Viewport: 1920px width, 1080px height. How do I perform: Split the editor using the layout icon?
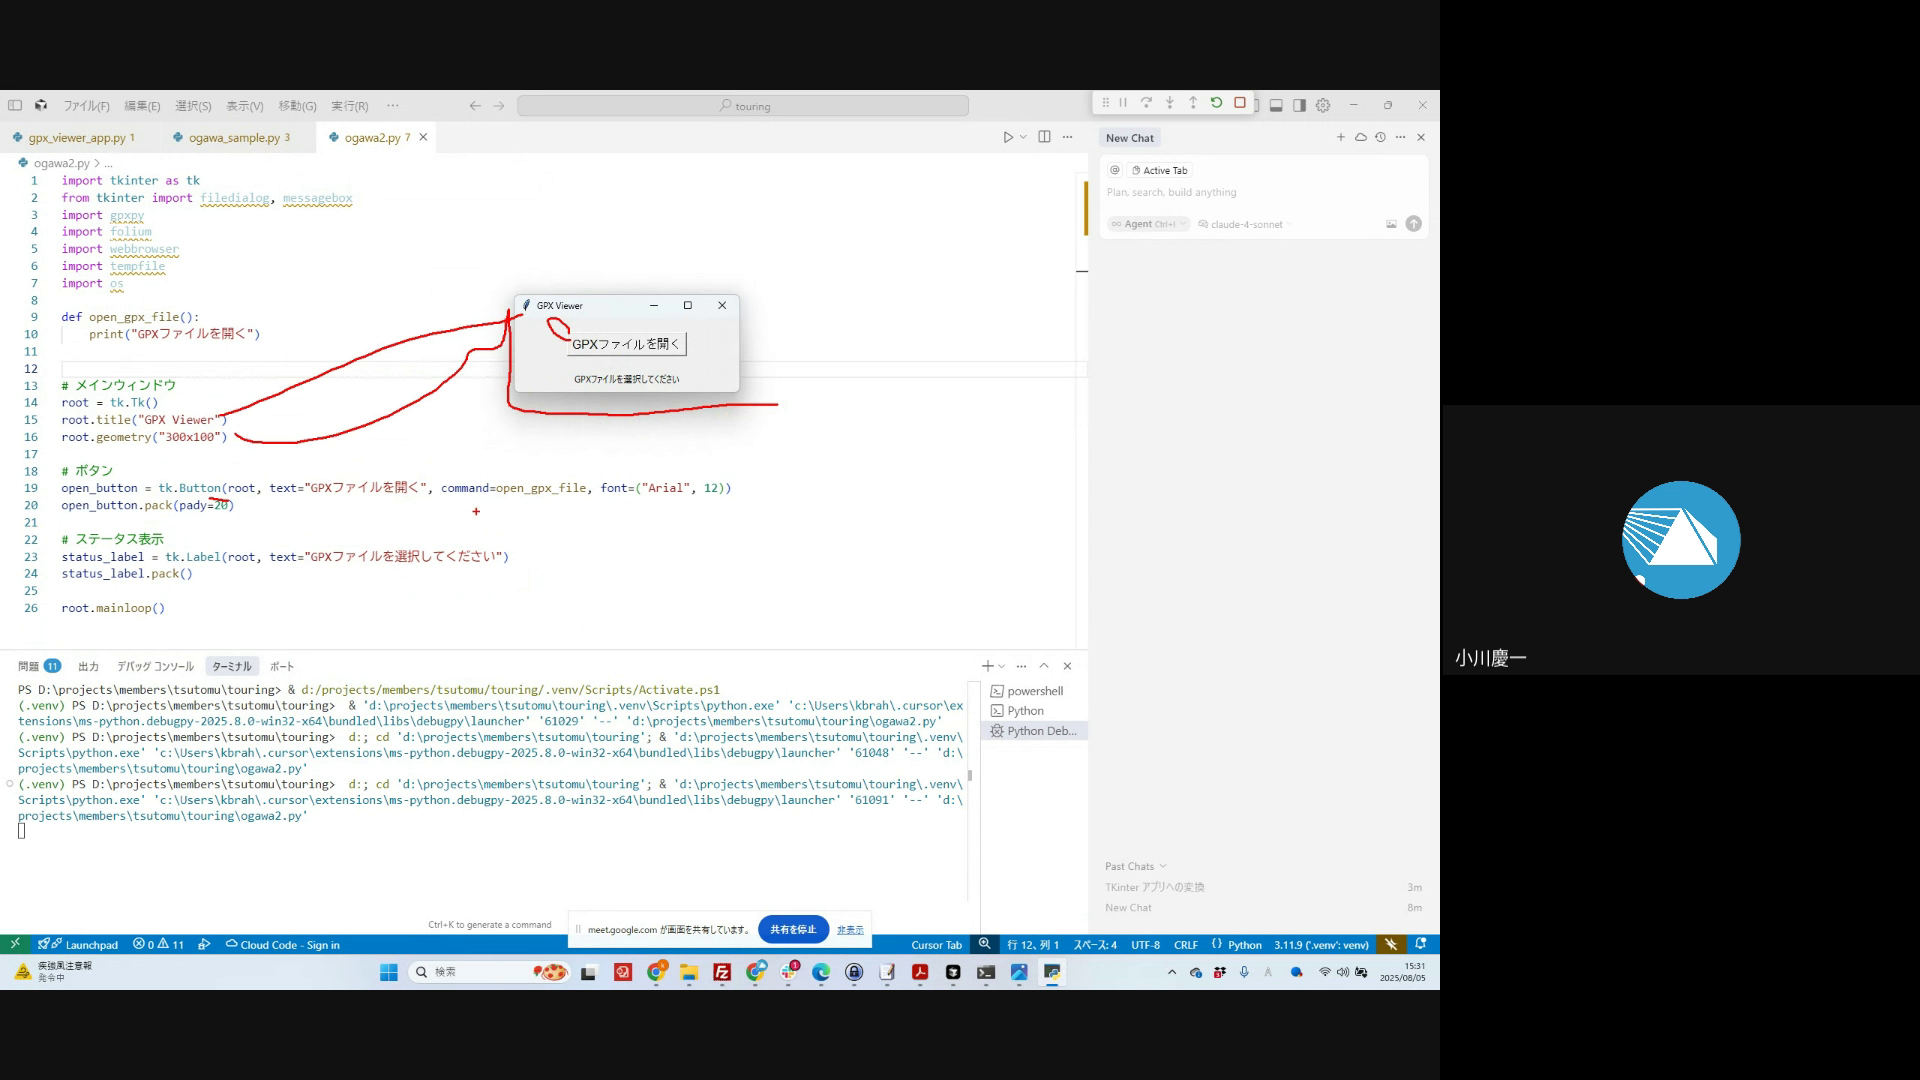click(x=1044, y=137)
